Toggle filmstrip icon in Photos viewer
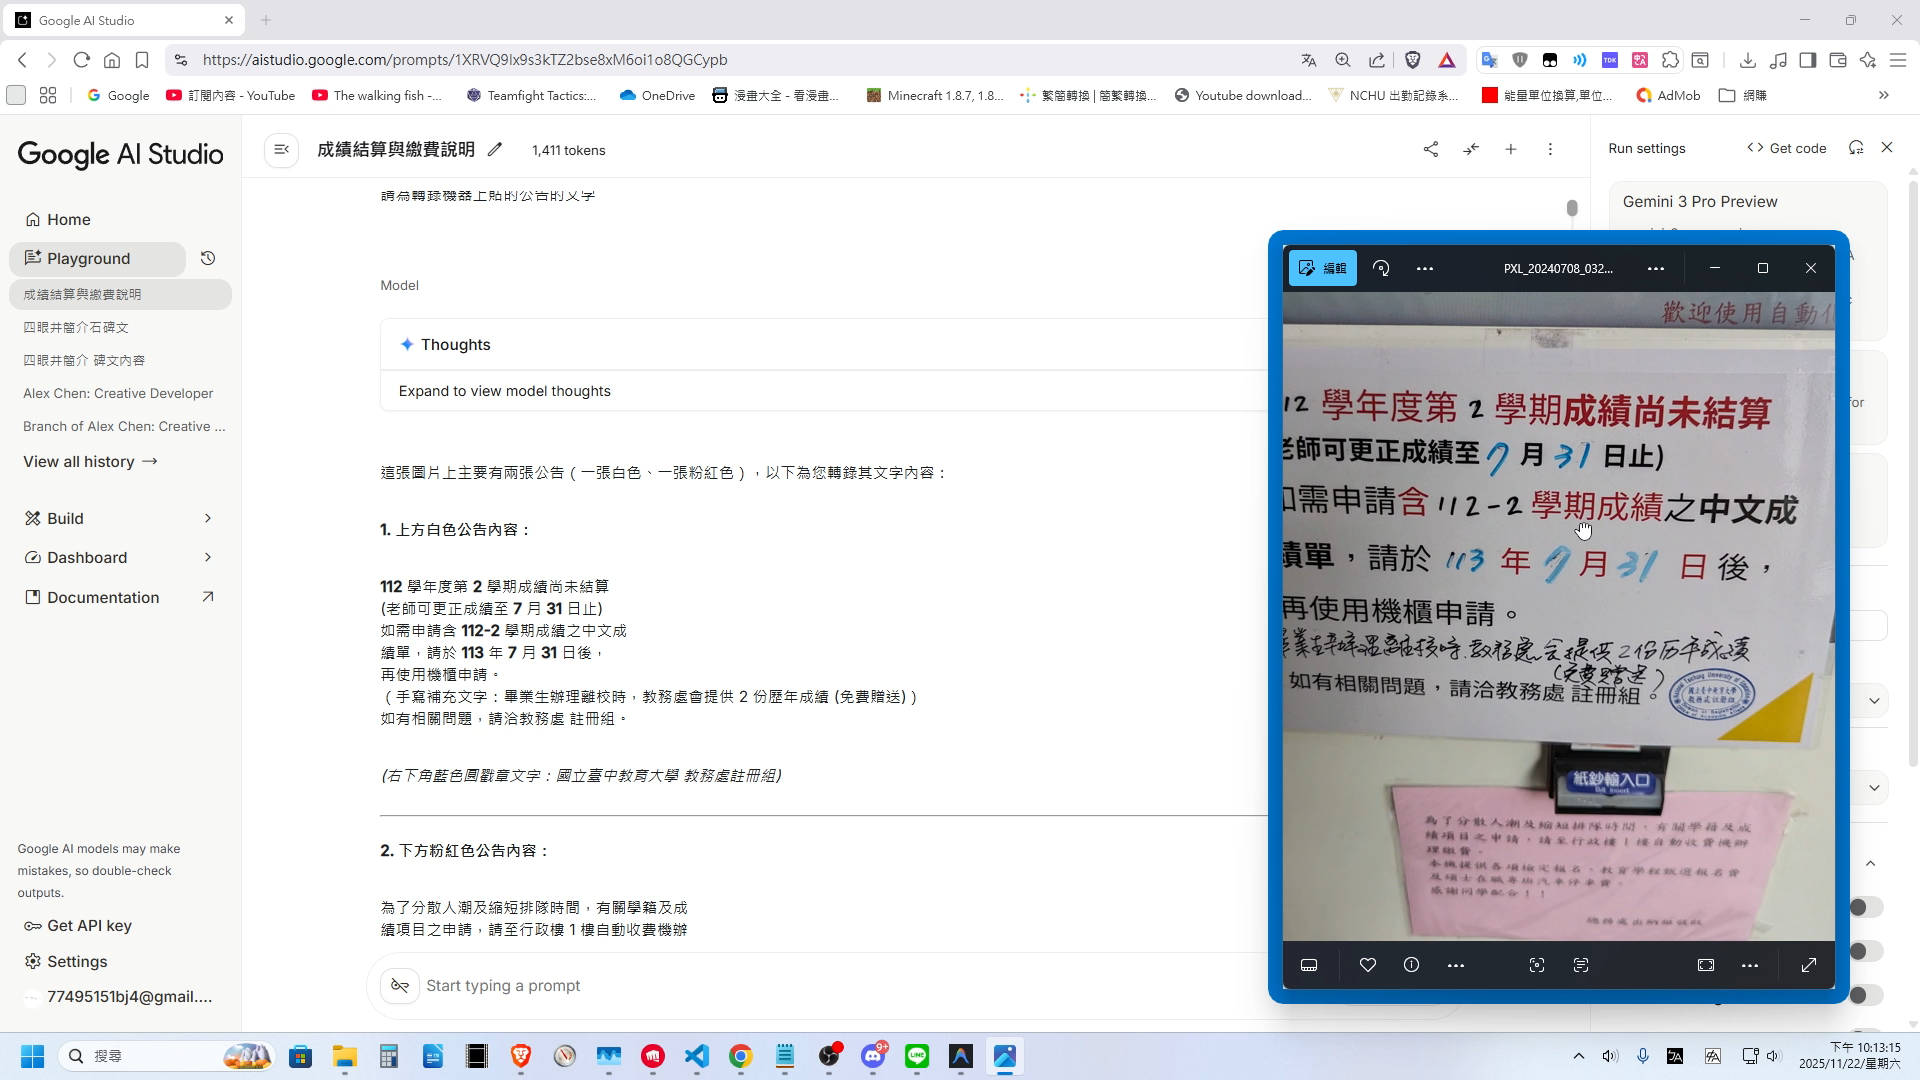 pos(1309,965)
